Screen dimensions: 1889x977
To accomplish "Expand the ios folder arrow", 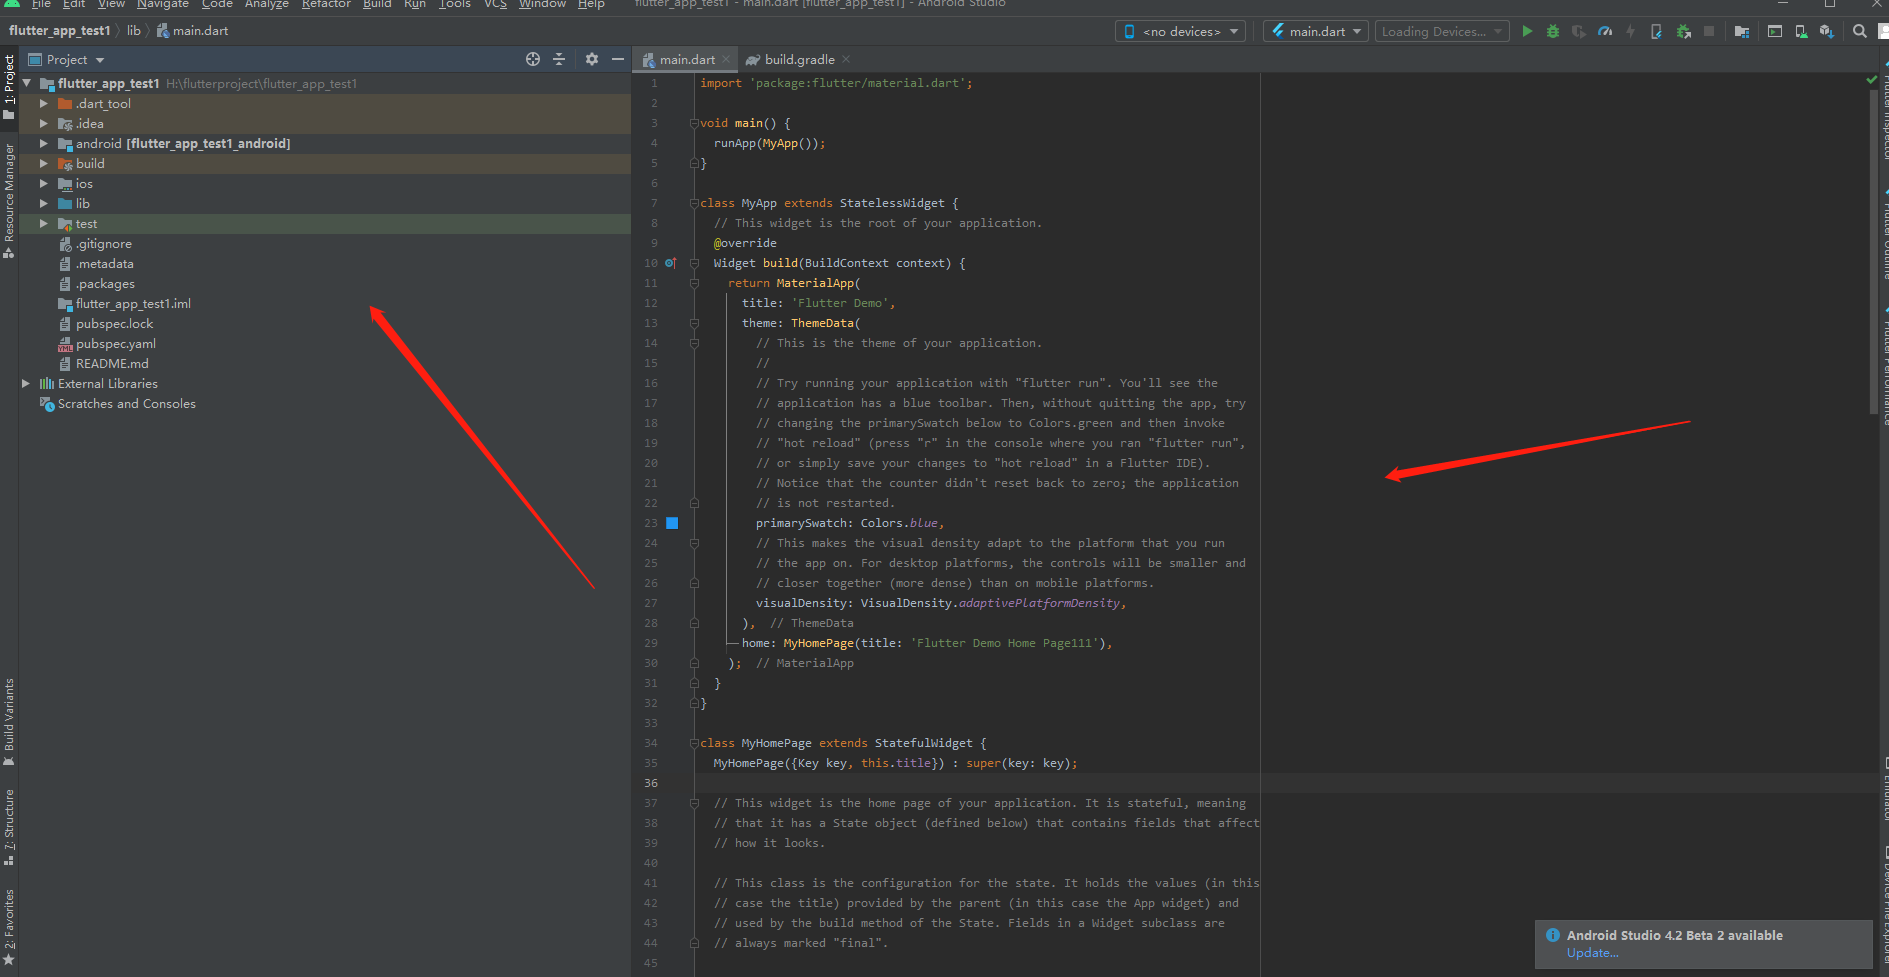I will pyautogui.click(x=44, y=183).
